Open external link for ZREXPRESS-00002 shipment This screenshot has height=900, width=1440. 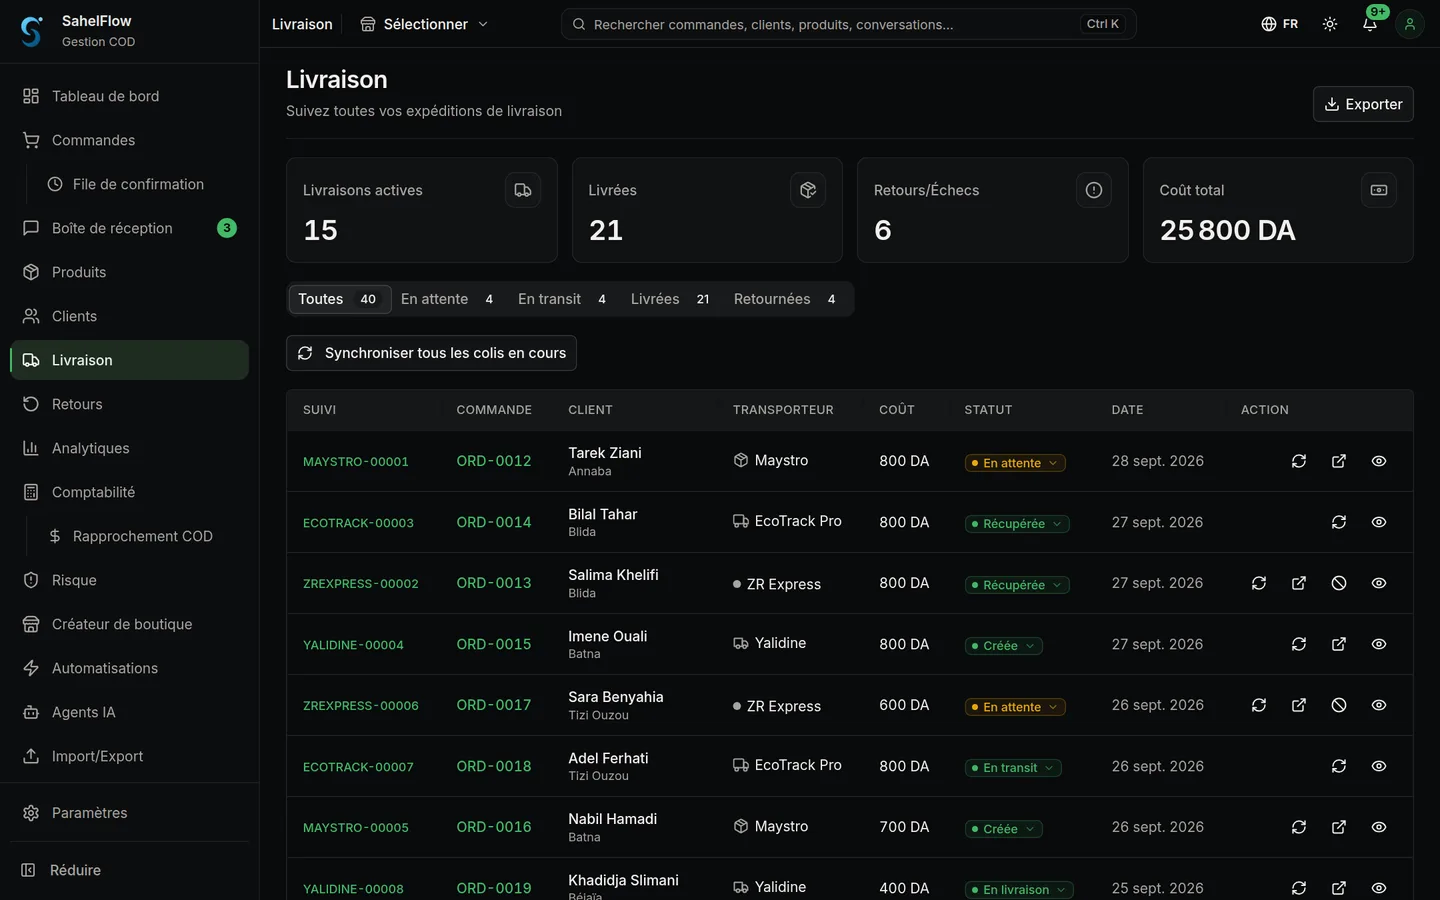click(x=1299, y=583)
